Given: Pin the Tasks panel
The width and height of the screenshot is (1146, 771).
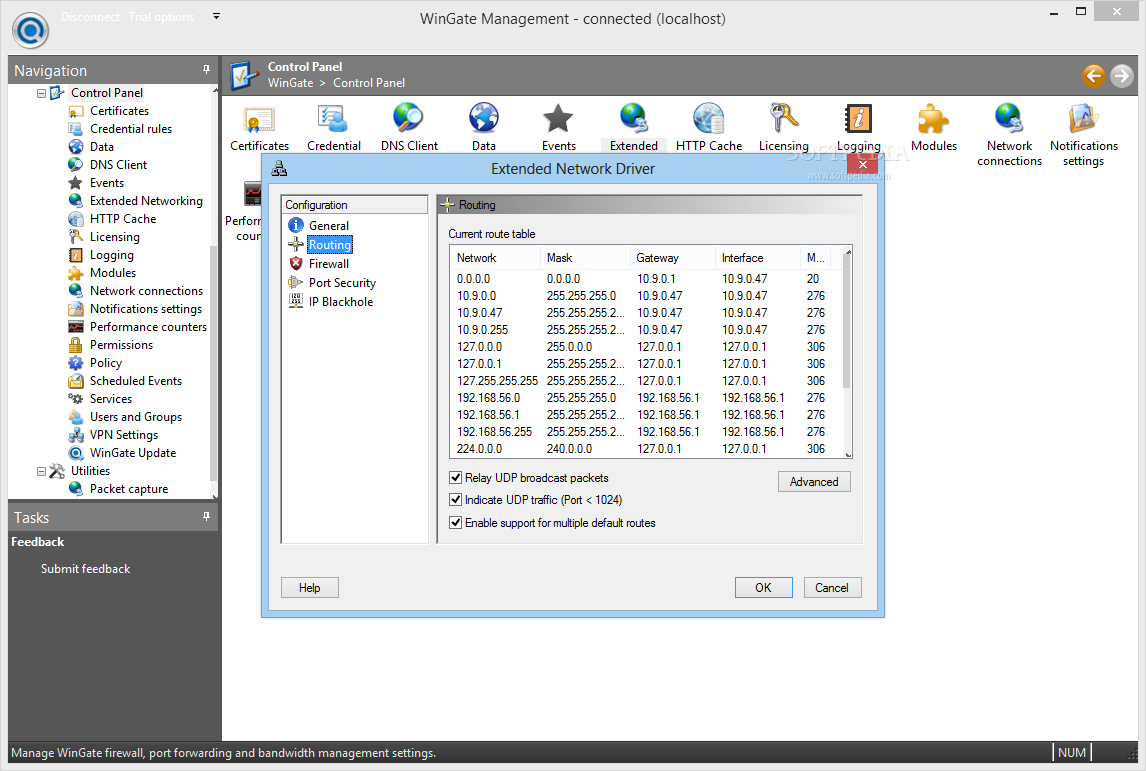Looking at the screenshot, I should click(x=206, y=517).
